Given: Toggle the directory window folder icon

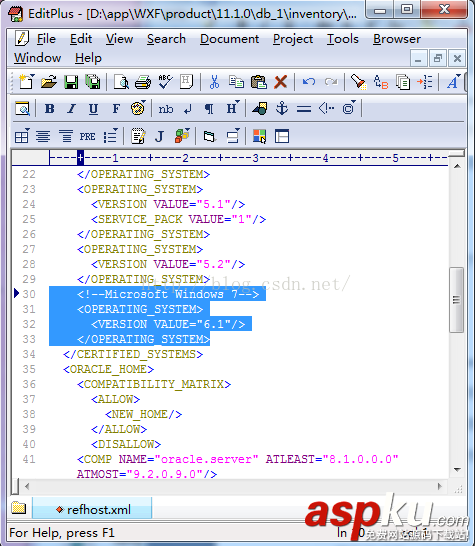Looking at the screenshot, I should [x=18, y=508].
